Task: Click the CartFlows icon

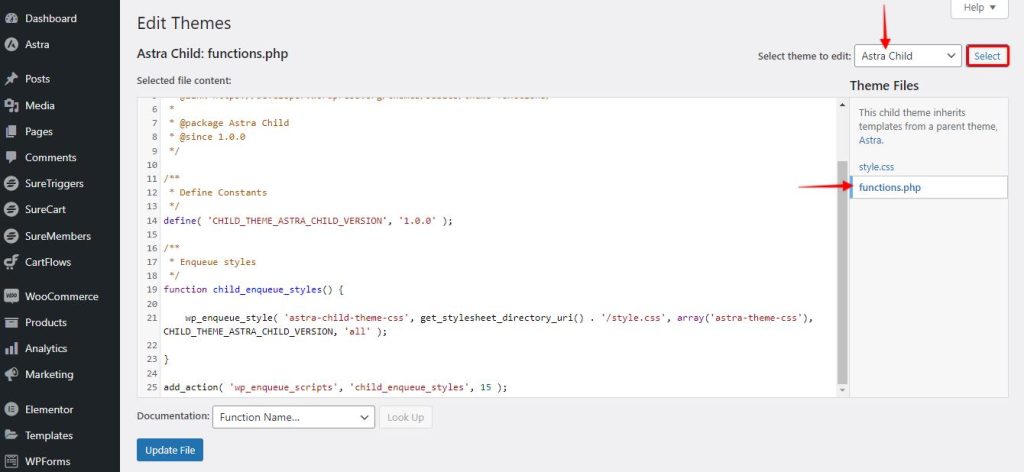Action: [11, 262]
